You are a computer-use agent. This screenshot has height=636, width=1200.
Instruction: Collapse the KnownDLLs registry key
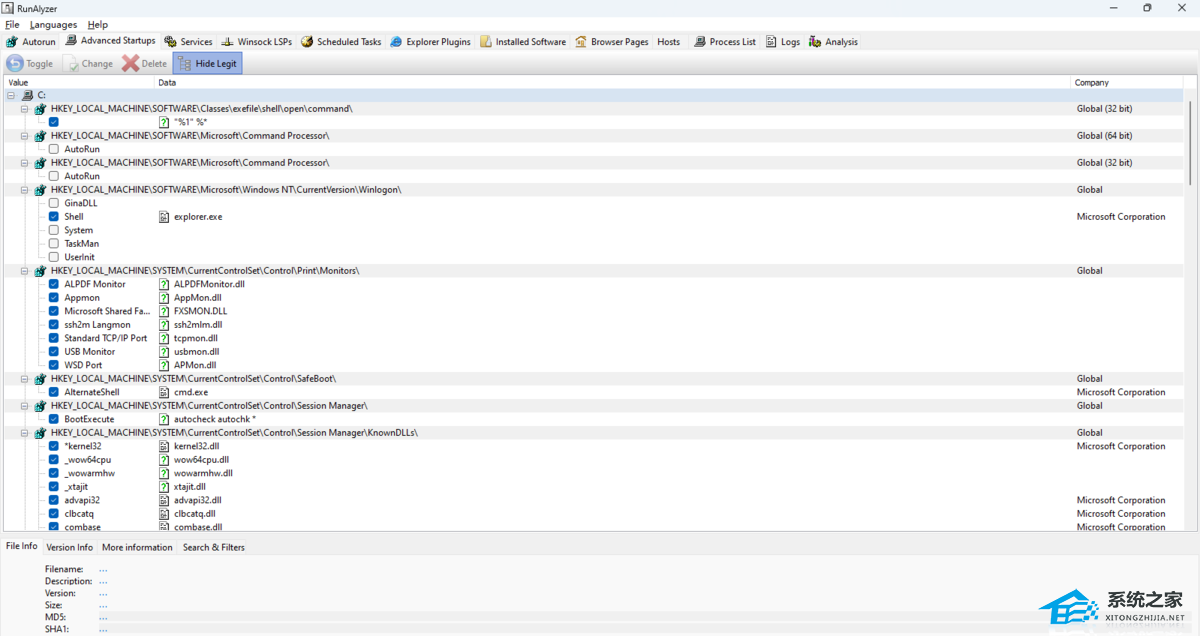[x=25, y=433]
